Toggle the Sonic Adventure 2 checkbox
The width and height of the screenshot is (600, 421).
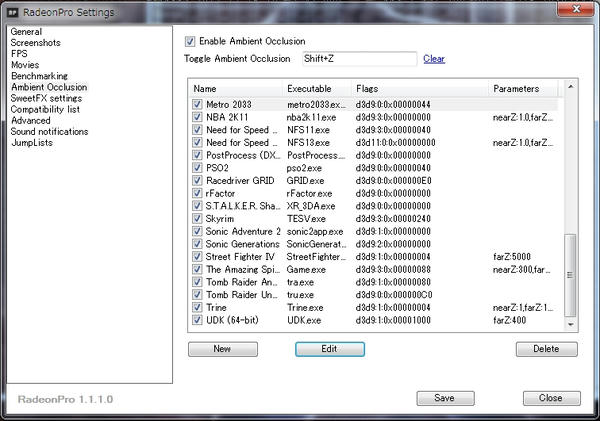pos(197,231)
